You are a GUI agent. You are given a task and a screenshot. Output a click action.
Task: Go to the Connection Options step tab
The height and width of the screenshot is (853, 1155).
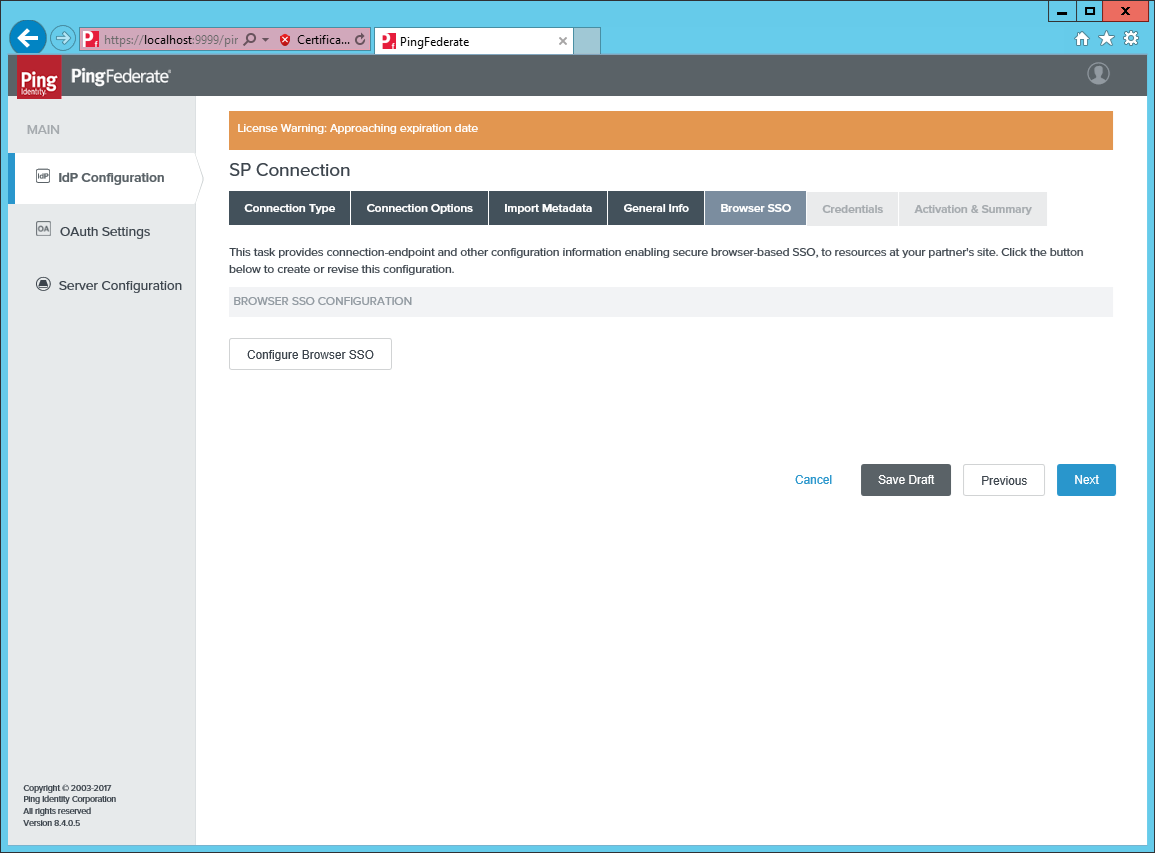(x=420, y=208)
